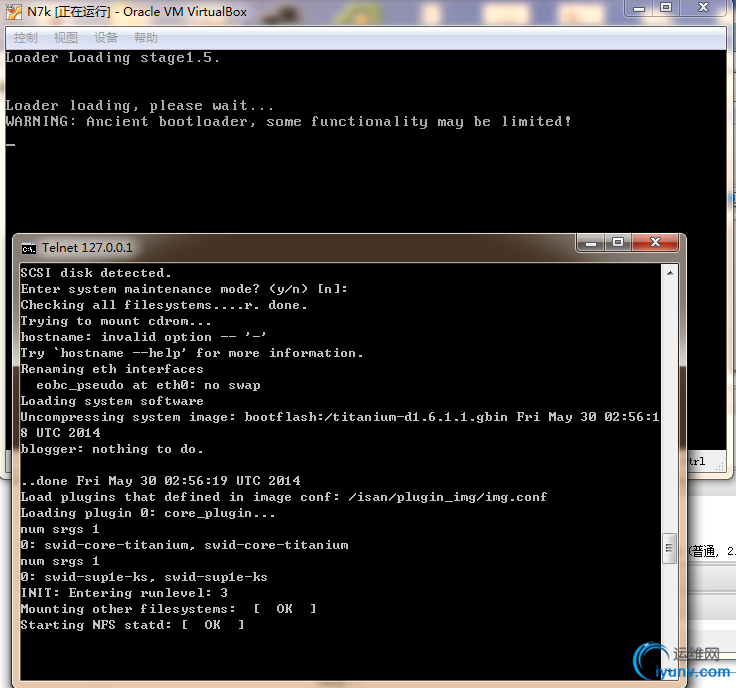This screenshot has width=736, height=688.
Task: Open the 控制 menu in VirtualBox
Action: pos(25,38)
